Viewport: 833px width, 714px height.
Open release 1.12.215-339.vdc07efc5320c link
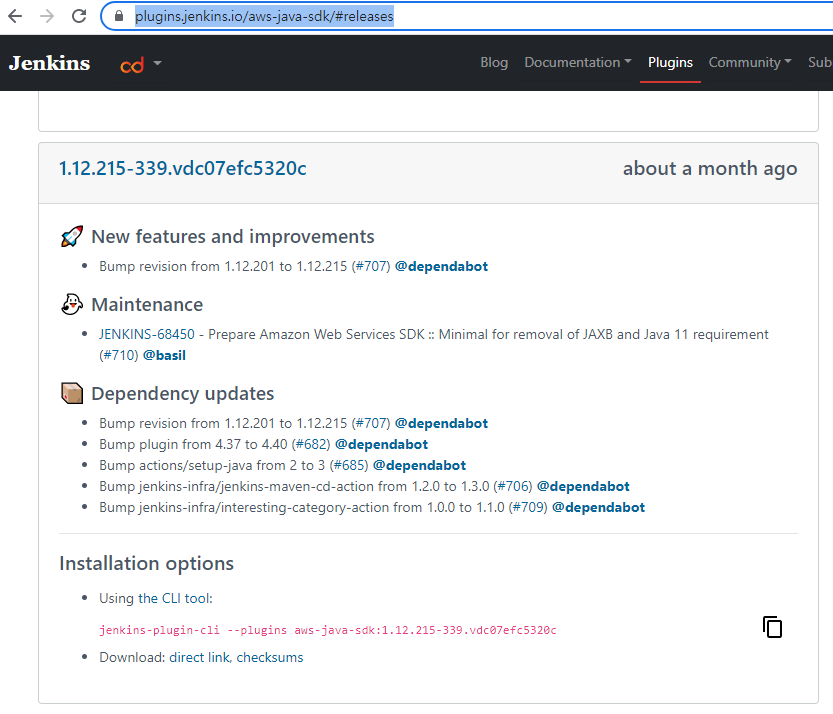click(183, 168)
